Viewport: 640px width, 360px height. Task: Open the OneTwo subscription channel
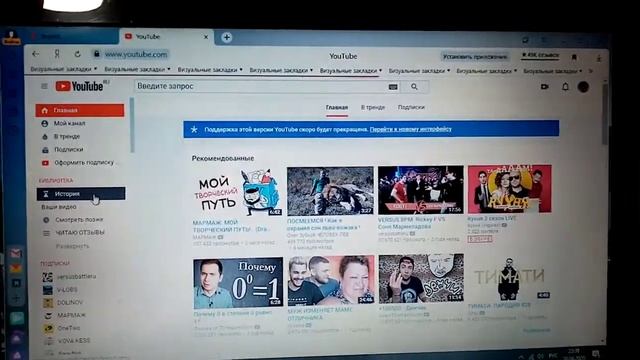click(x=61, y=328)
